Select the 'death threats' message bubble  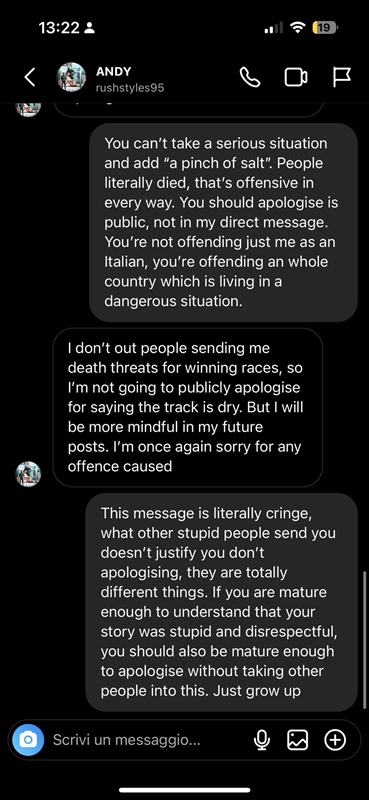pyautogui.click(x=188, y=407)
